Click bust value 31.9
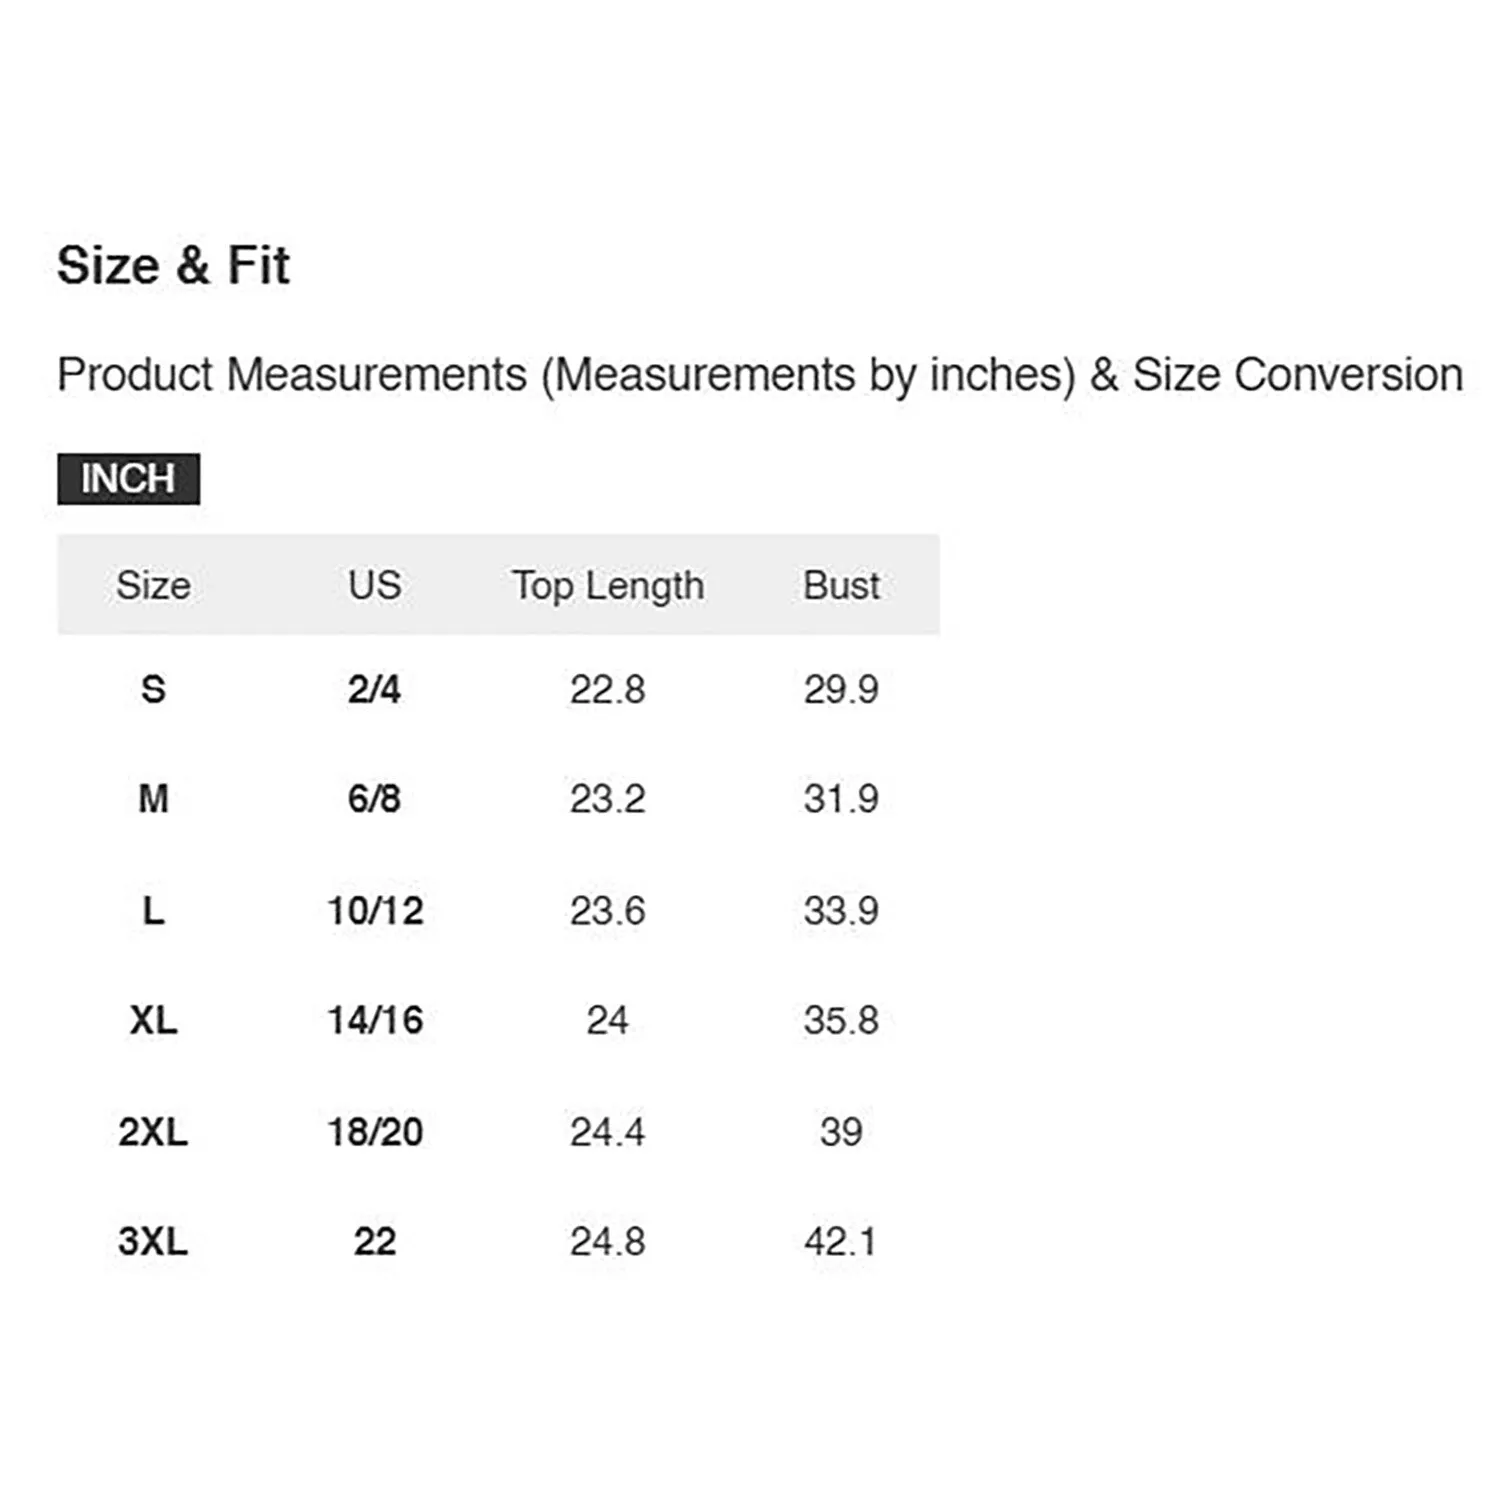 841,799
